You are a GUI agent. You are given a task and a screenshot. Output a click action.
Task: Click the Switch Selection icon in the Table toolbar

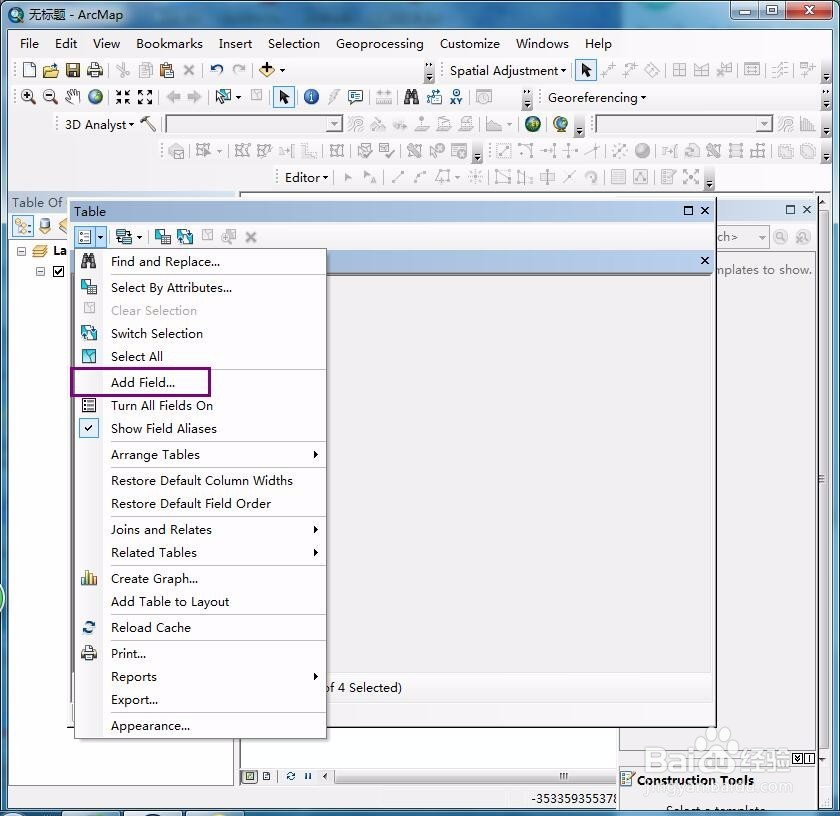[x=185, y=236]
